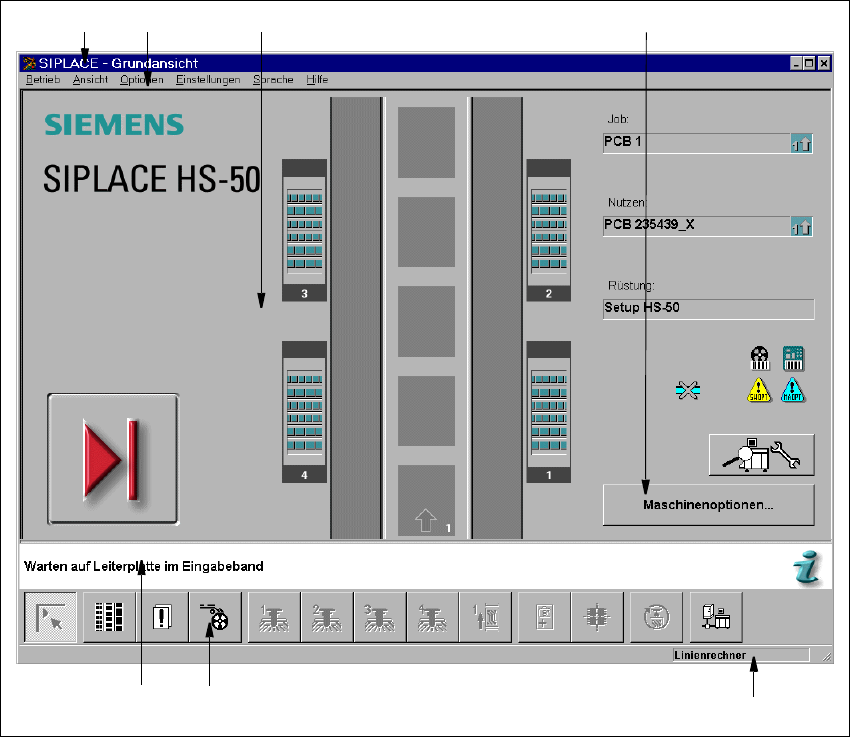Image resolution: width=850 pixels, height=737 pixels.
Task: Select feeder table 4 in machine view
Action: (304, 412)
